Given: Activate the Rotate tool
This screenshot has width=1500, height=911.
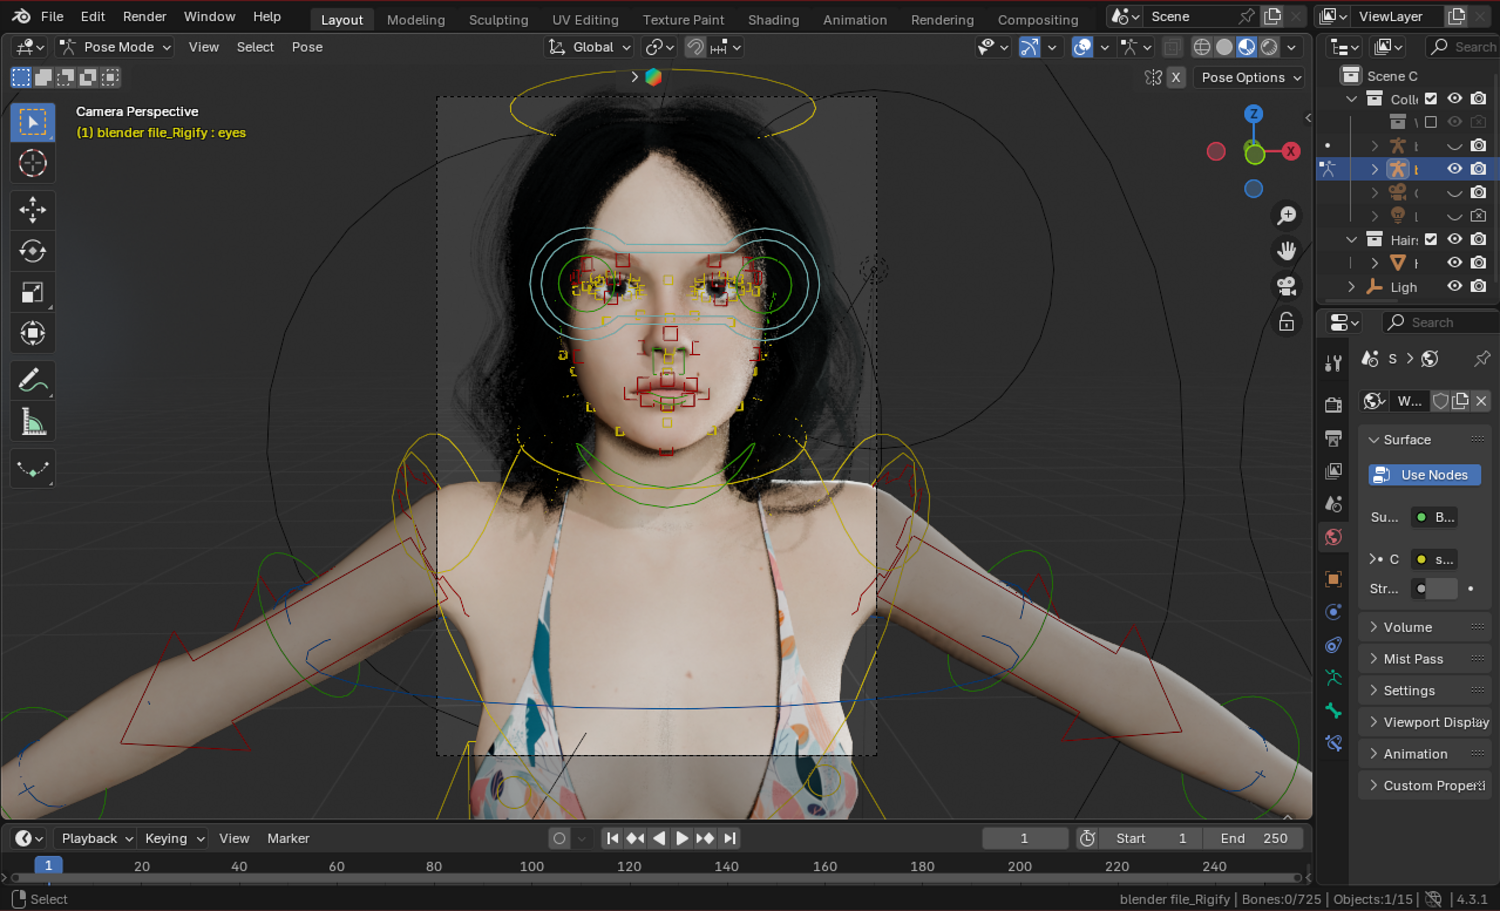Looking at the screenshot, I should click(x=33, y=251).
